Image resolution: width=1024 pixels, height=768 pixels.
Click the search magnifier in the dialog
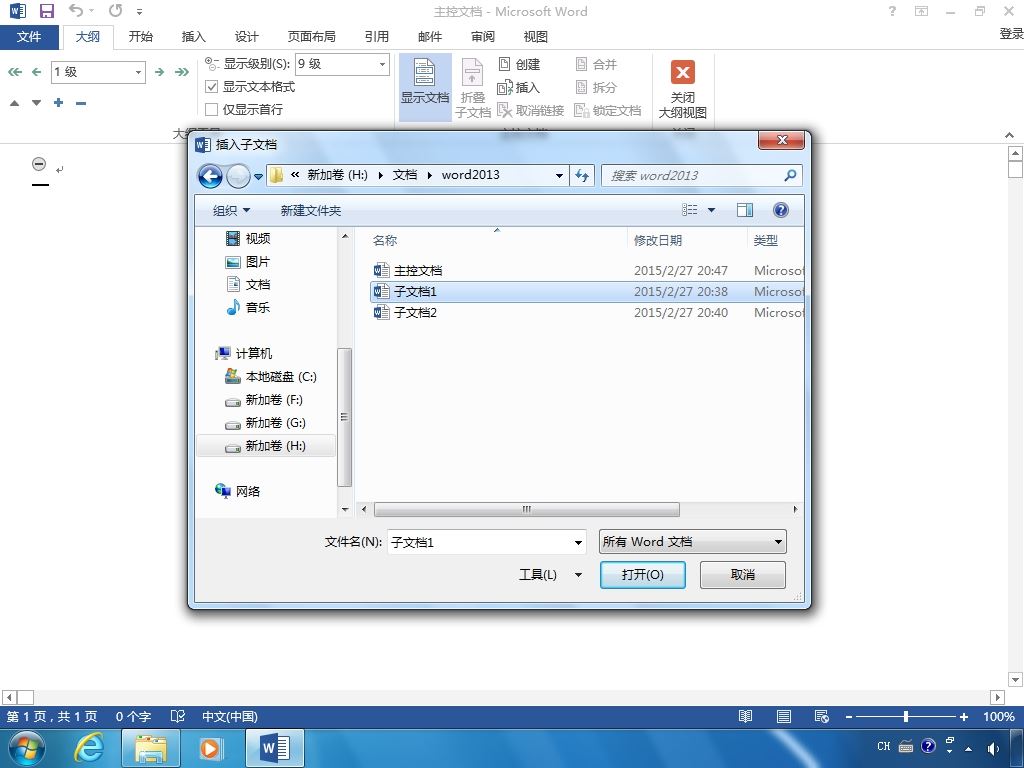790,175
